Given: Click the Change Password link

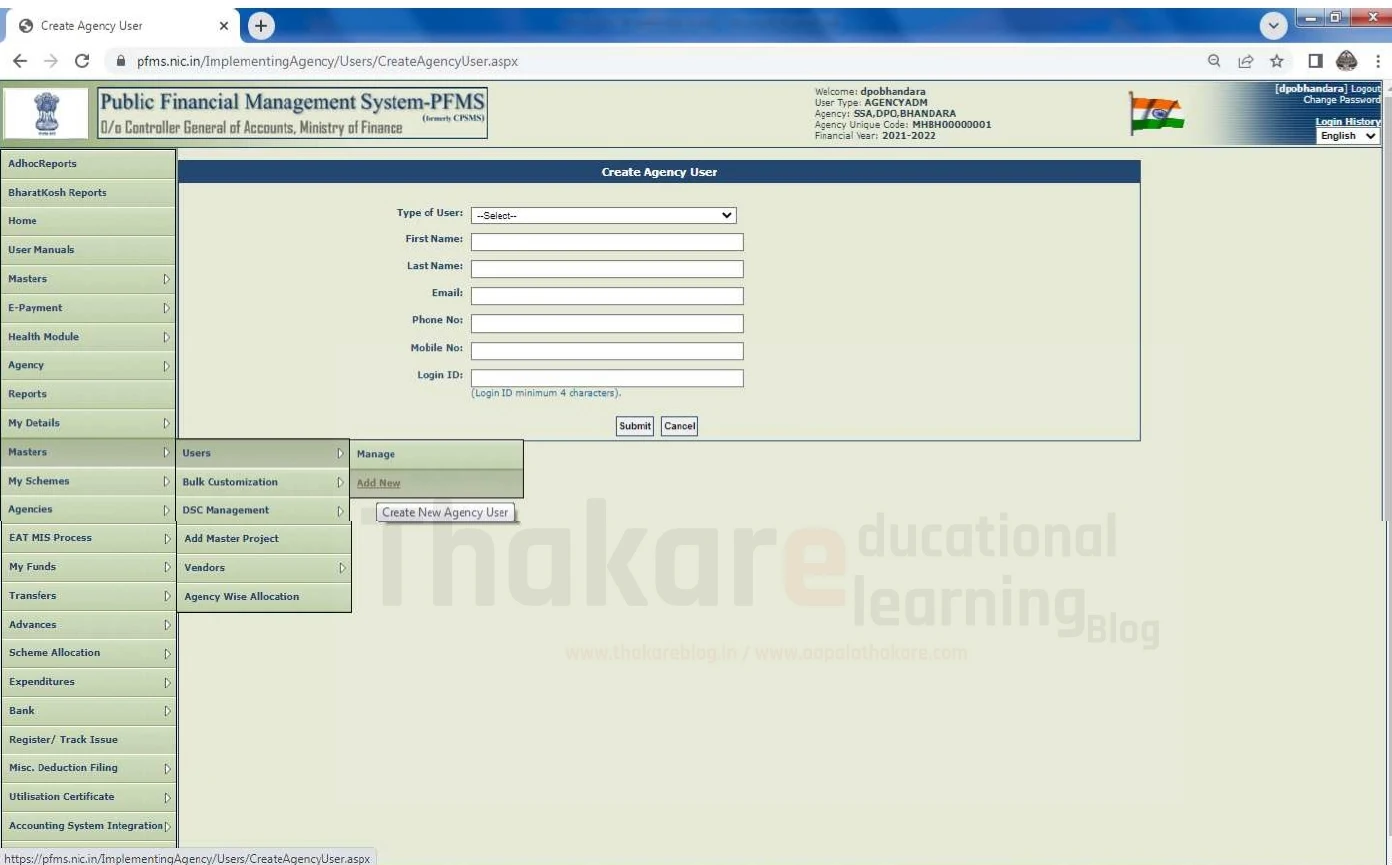Looking at the screenshot, I should click(1341, 100).
